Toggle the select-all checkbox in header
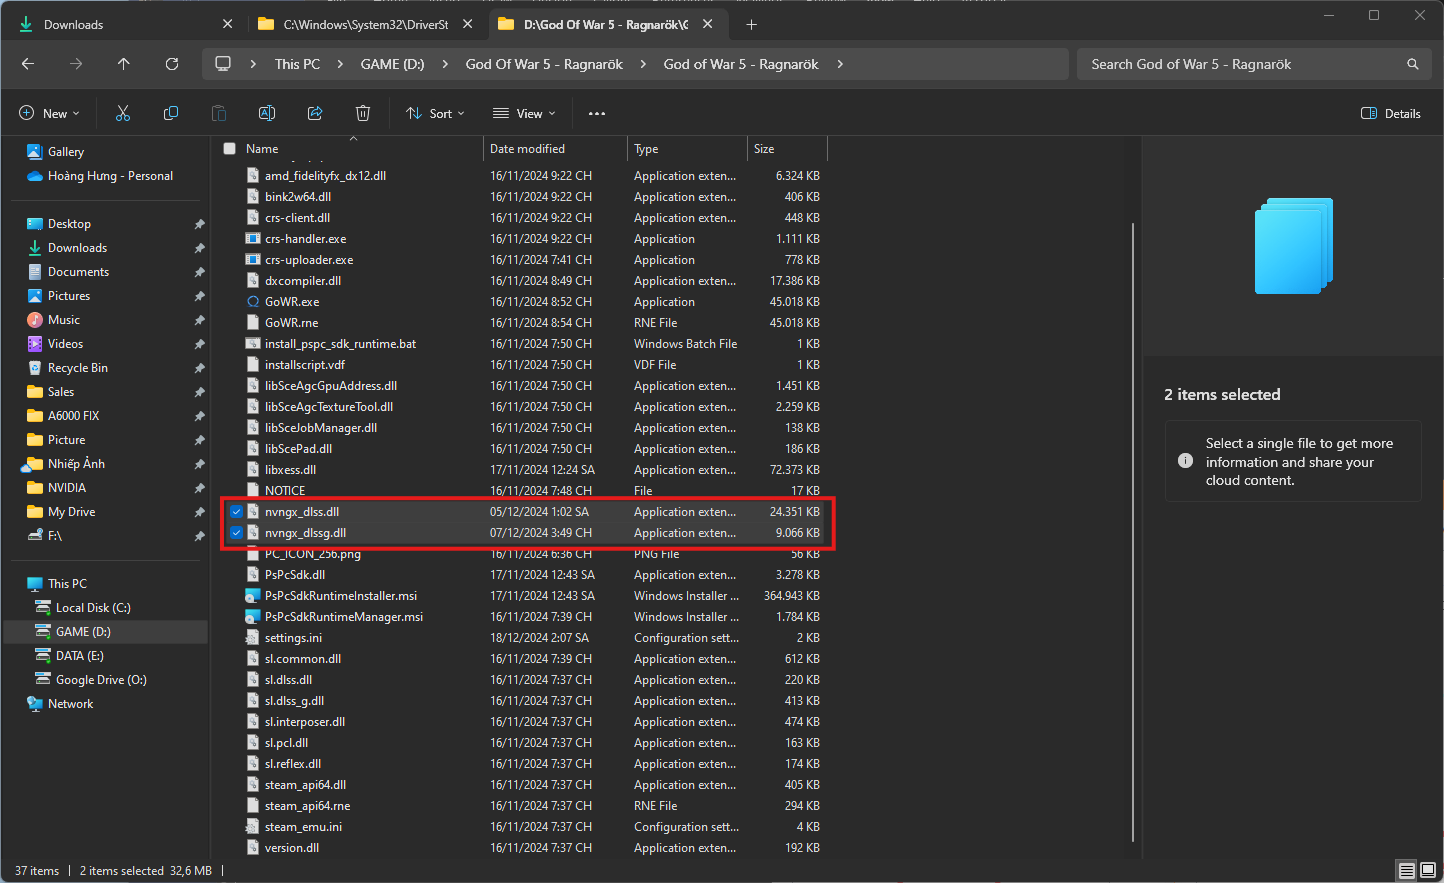Viewport: 1444px width, 883px height. click(229, 148)
